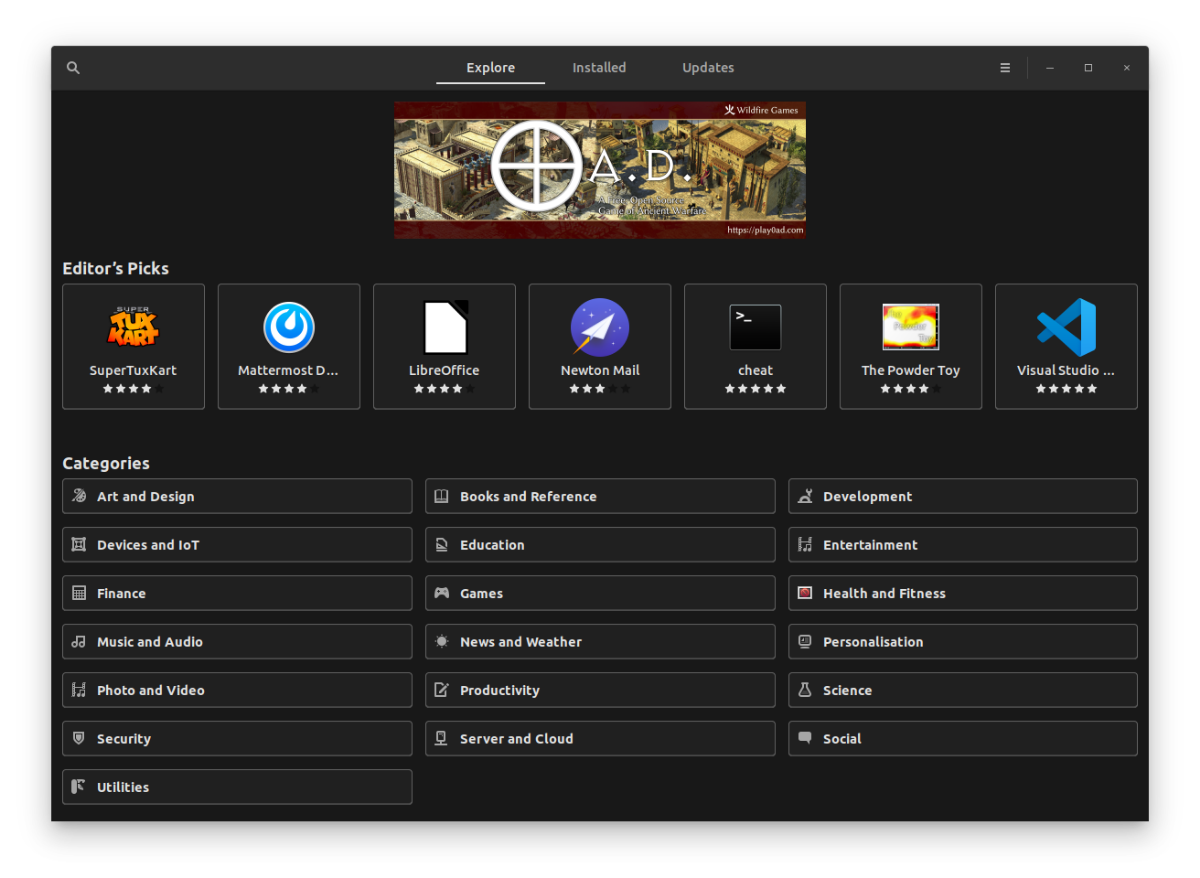This screenshot has width=1200, height=878.
Task: Open The Powder Toy name label
Action: click(x=911, y=370)
